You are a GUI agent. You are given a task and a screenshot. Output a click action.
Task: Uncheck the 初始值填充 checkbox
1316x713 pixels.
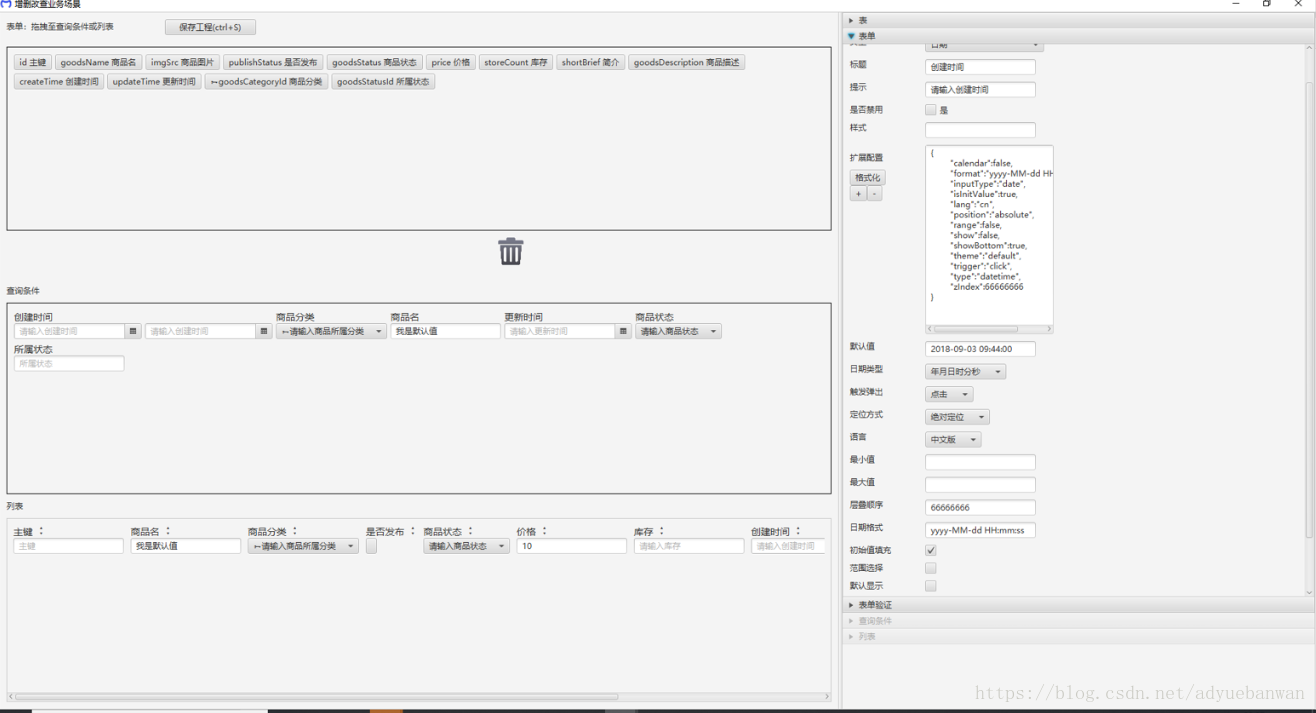pyautogui.click(x=930, y=549)
